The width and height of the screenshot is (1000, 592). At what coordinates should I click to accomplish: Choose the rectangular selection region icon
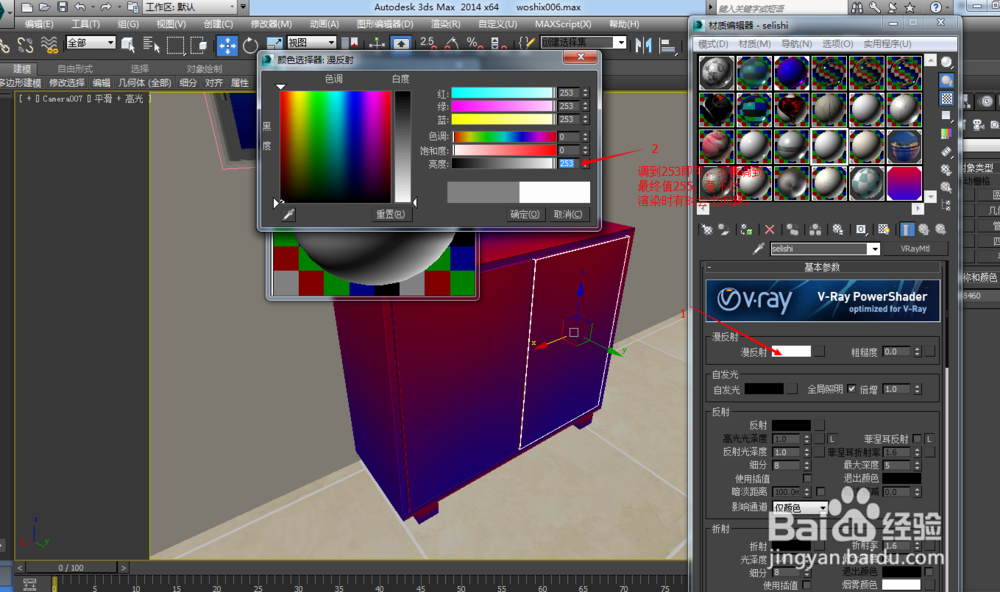175,45
